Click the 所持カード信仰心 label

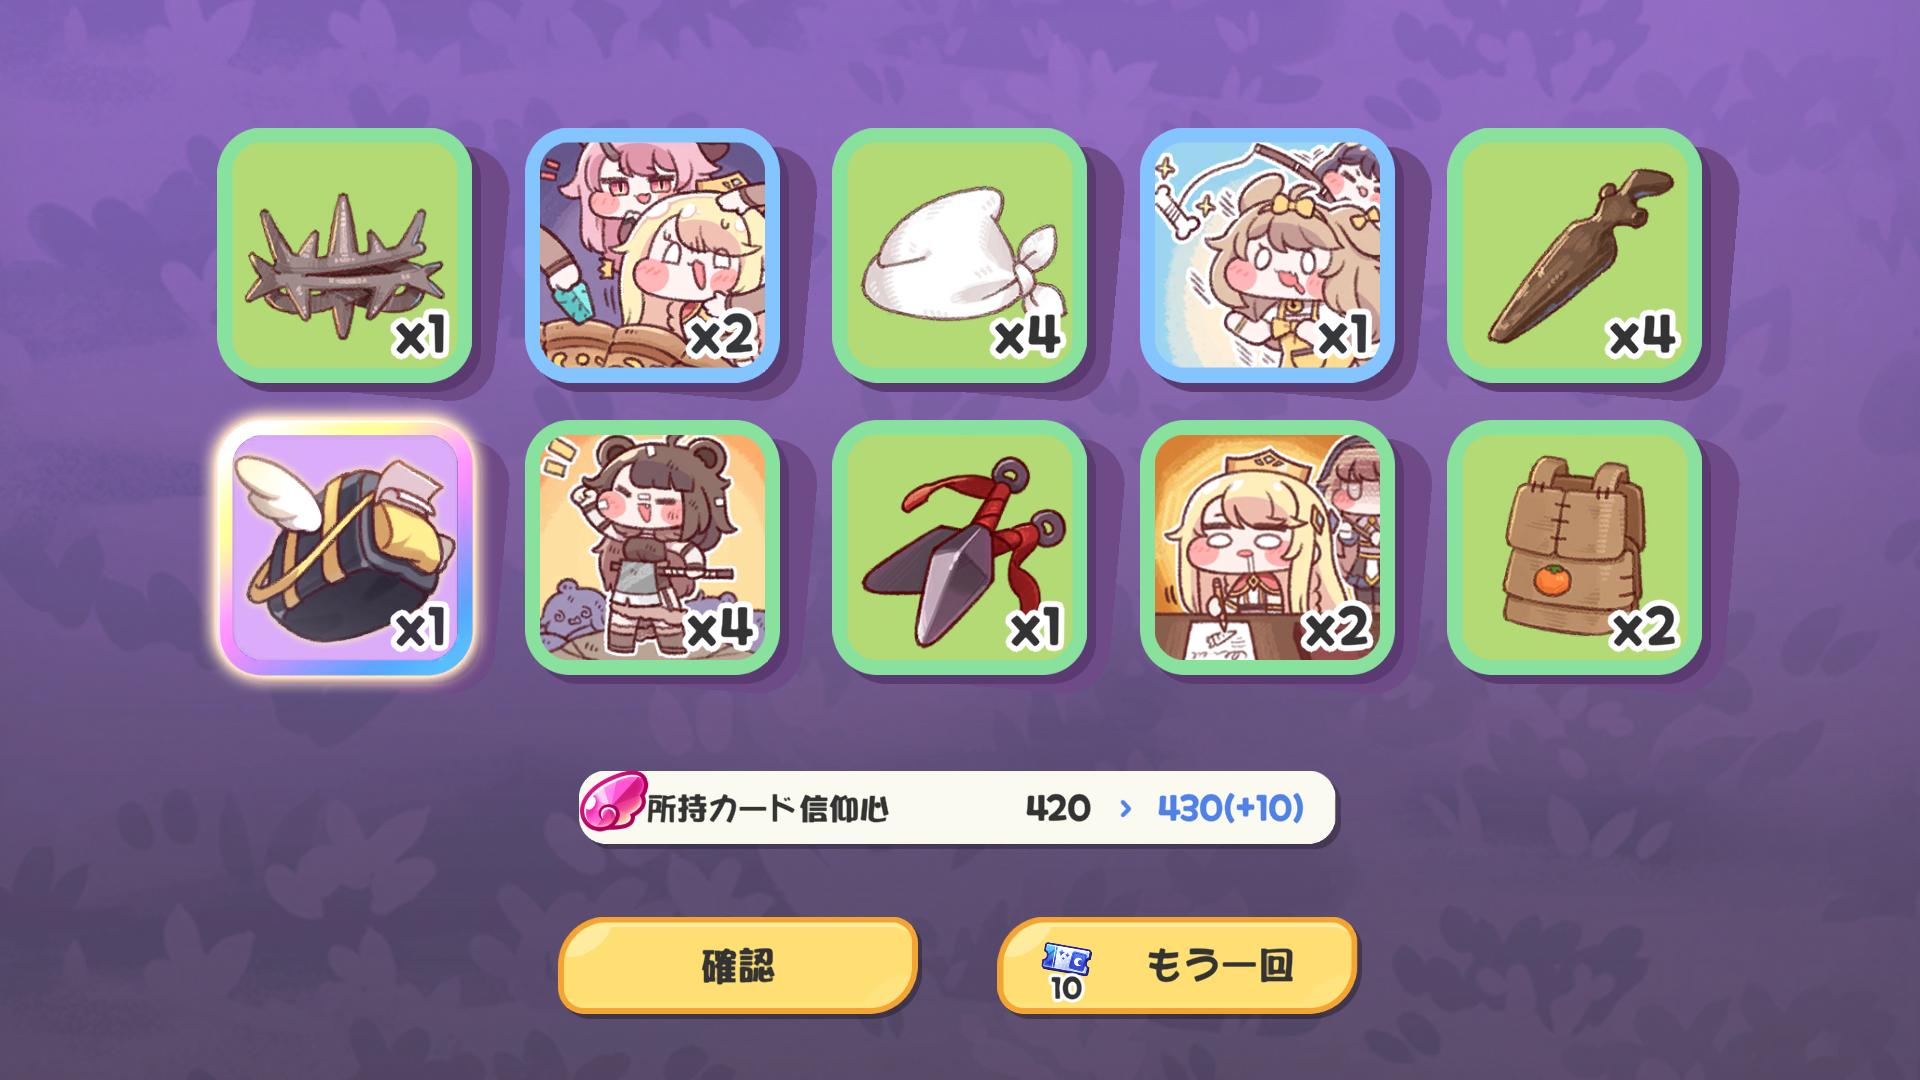click(x=767, y=808)
